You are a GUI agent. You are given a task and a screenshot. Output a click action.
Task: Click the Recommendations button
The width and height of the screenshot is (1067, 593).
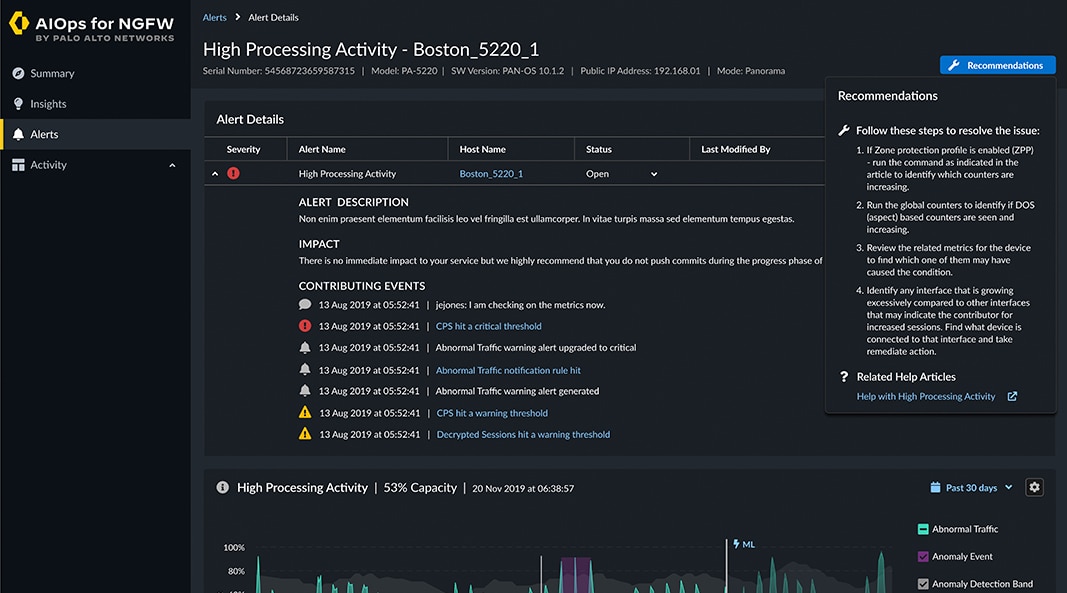pyautogui.click(x=998, y=65)
